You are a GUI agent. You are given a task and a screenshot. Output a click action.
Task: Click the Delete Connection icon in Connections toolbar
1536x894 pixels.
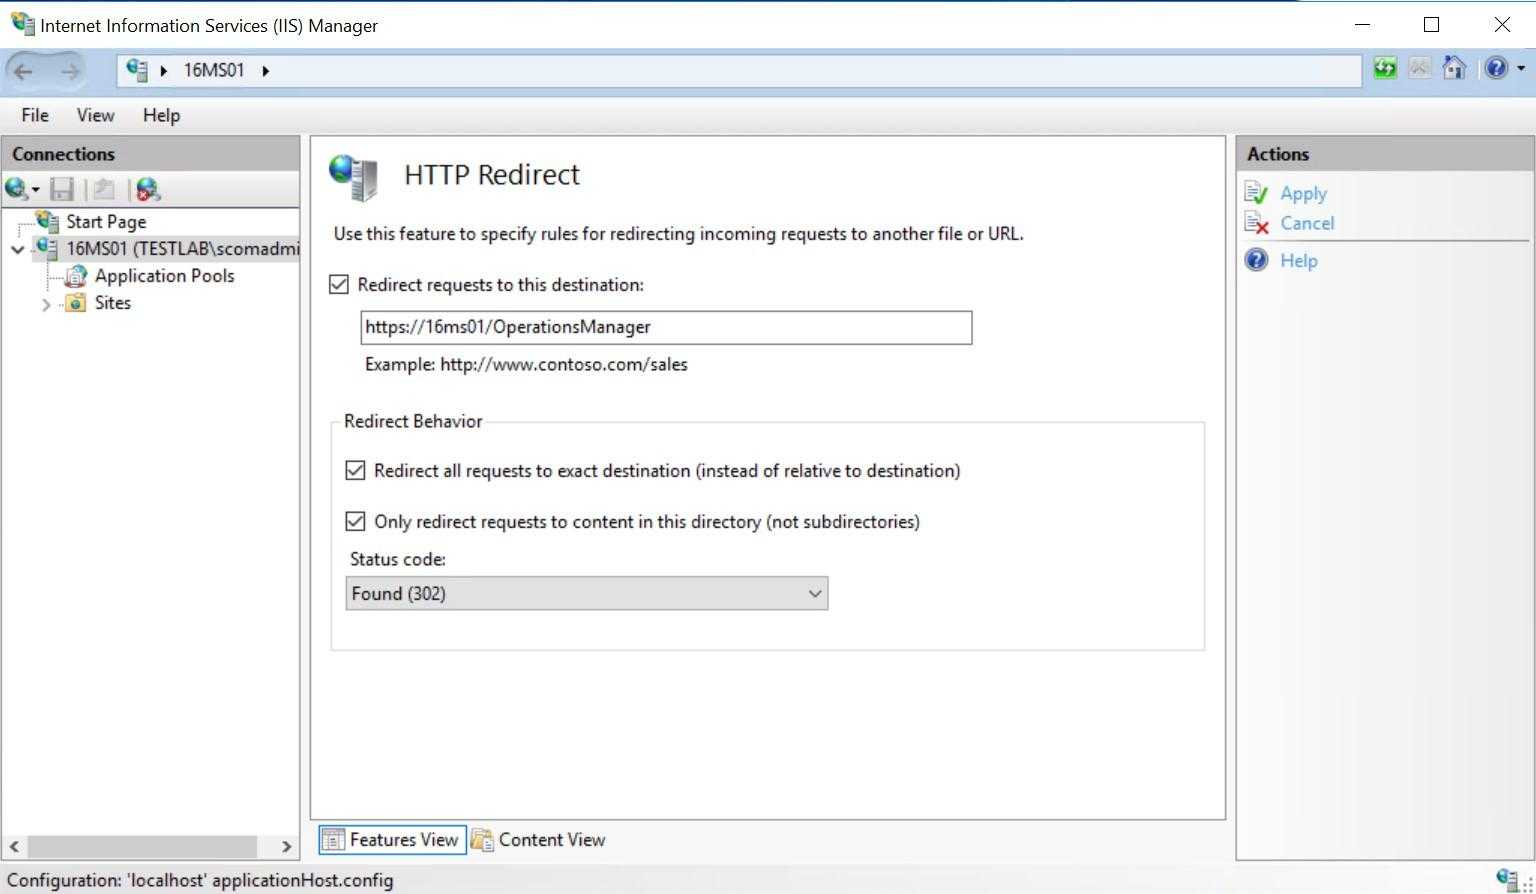[148, 189]
